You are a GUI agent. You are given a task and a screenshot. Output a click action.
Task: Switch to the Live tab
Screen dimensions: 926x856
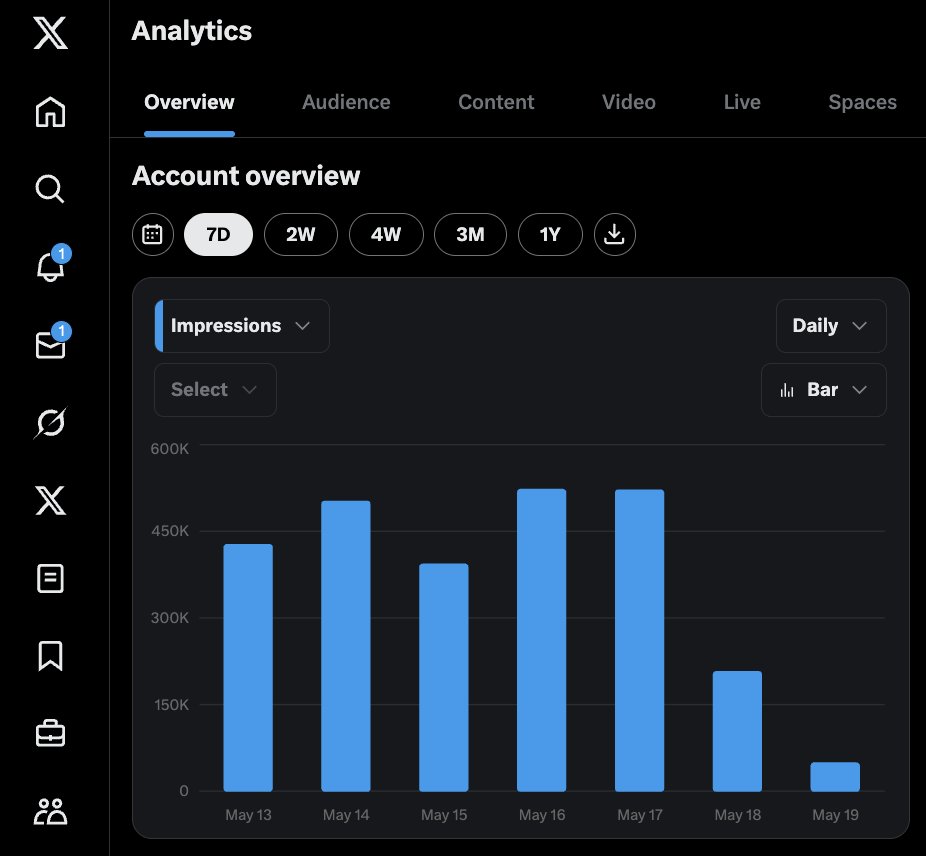pyautogui.click(x=742, y=102)
